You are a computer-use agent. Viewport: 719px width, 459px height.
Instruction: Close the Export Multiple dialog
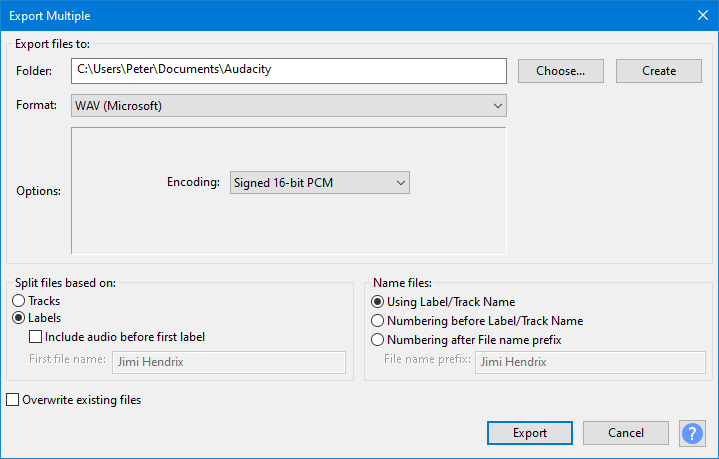(702, 16)
